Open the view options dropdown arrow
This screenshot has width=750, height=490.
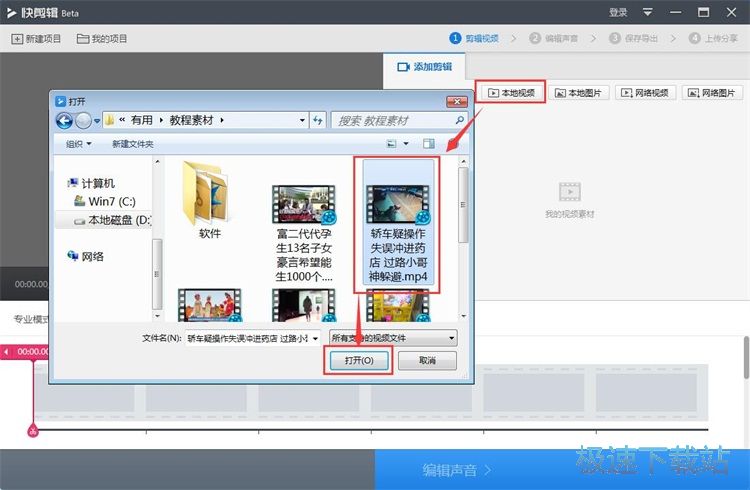[x=406, y=144]
